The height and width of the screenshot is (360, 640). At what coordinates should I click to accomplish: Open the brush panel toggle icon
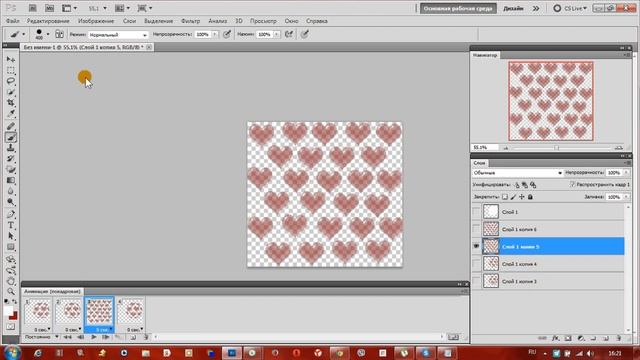coord(59,34)
